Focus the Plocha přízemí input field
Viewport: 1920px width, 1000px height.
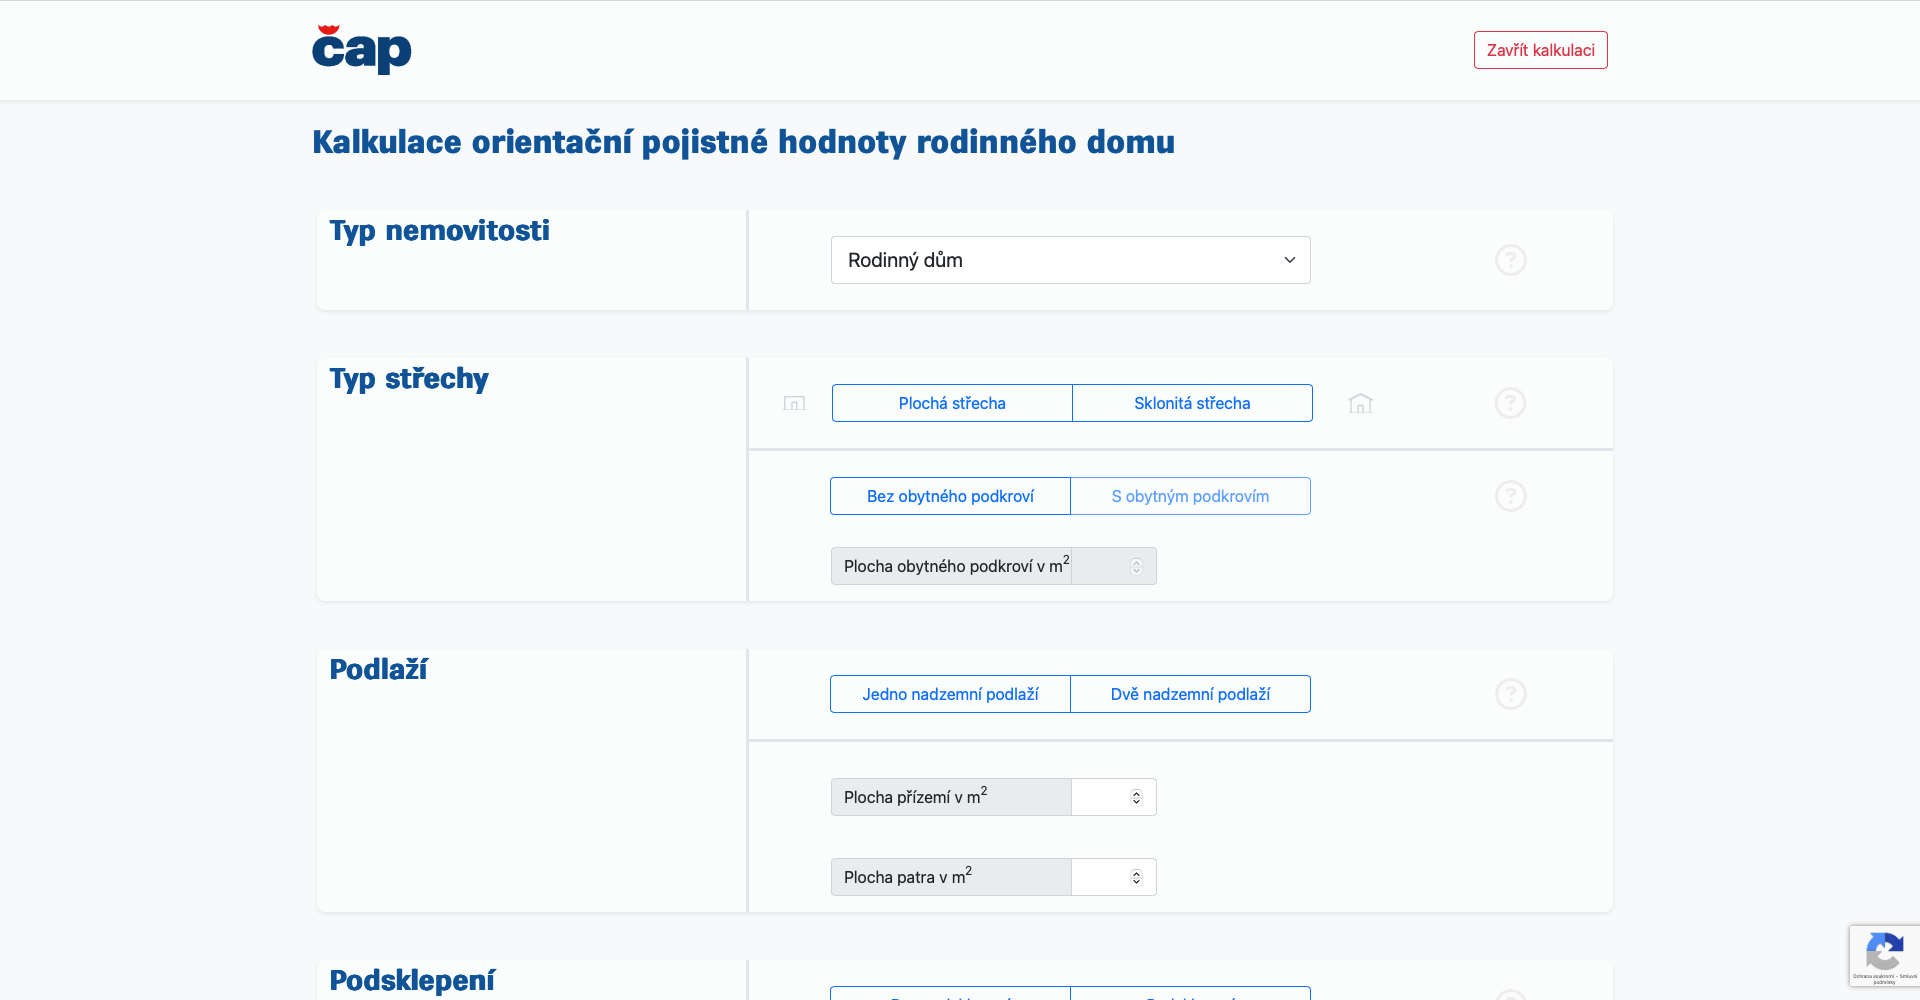point(1100,797)
